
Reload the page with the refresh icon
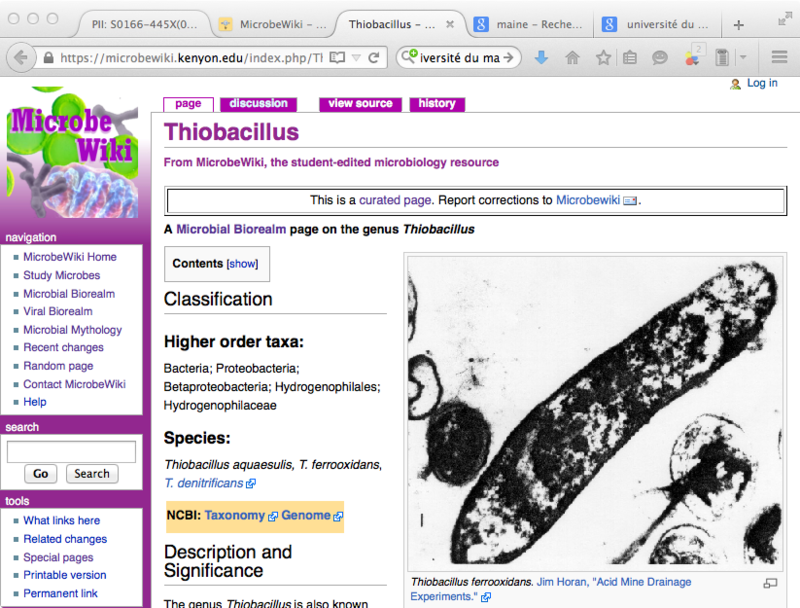374,58
